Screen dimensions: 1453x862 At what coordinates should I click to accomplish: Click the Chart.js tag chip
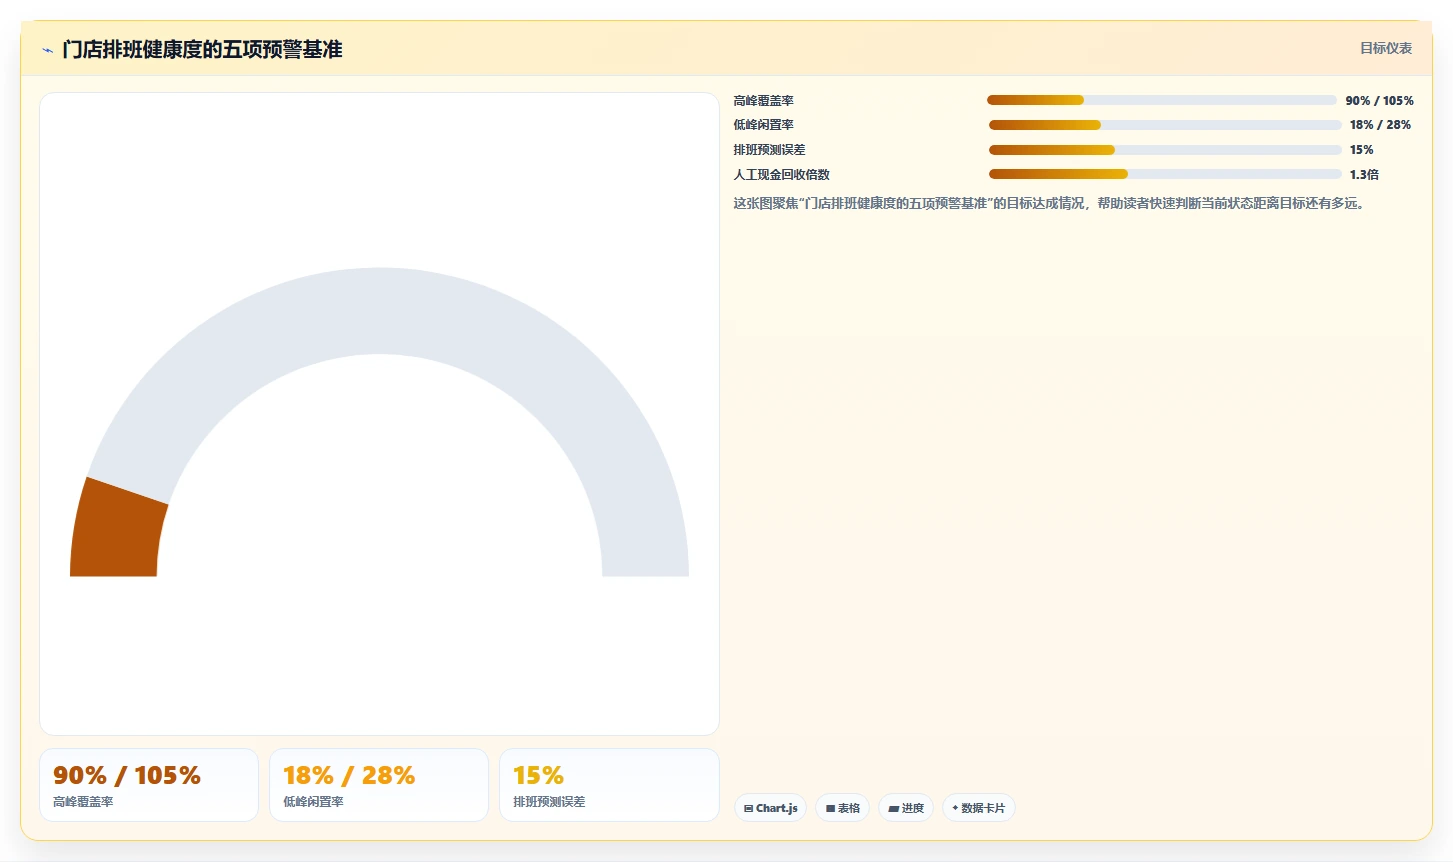(770, 808)
